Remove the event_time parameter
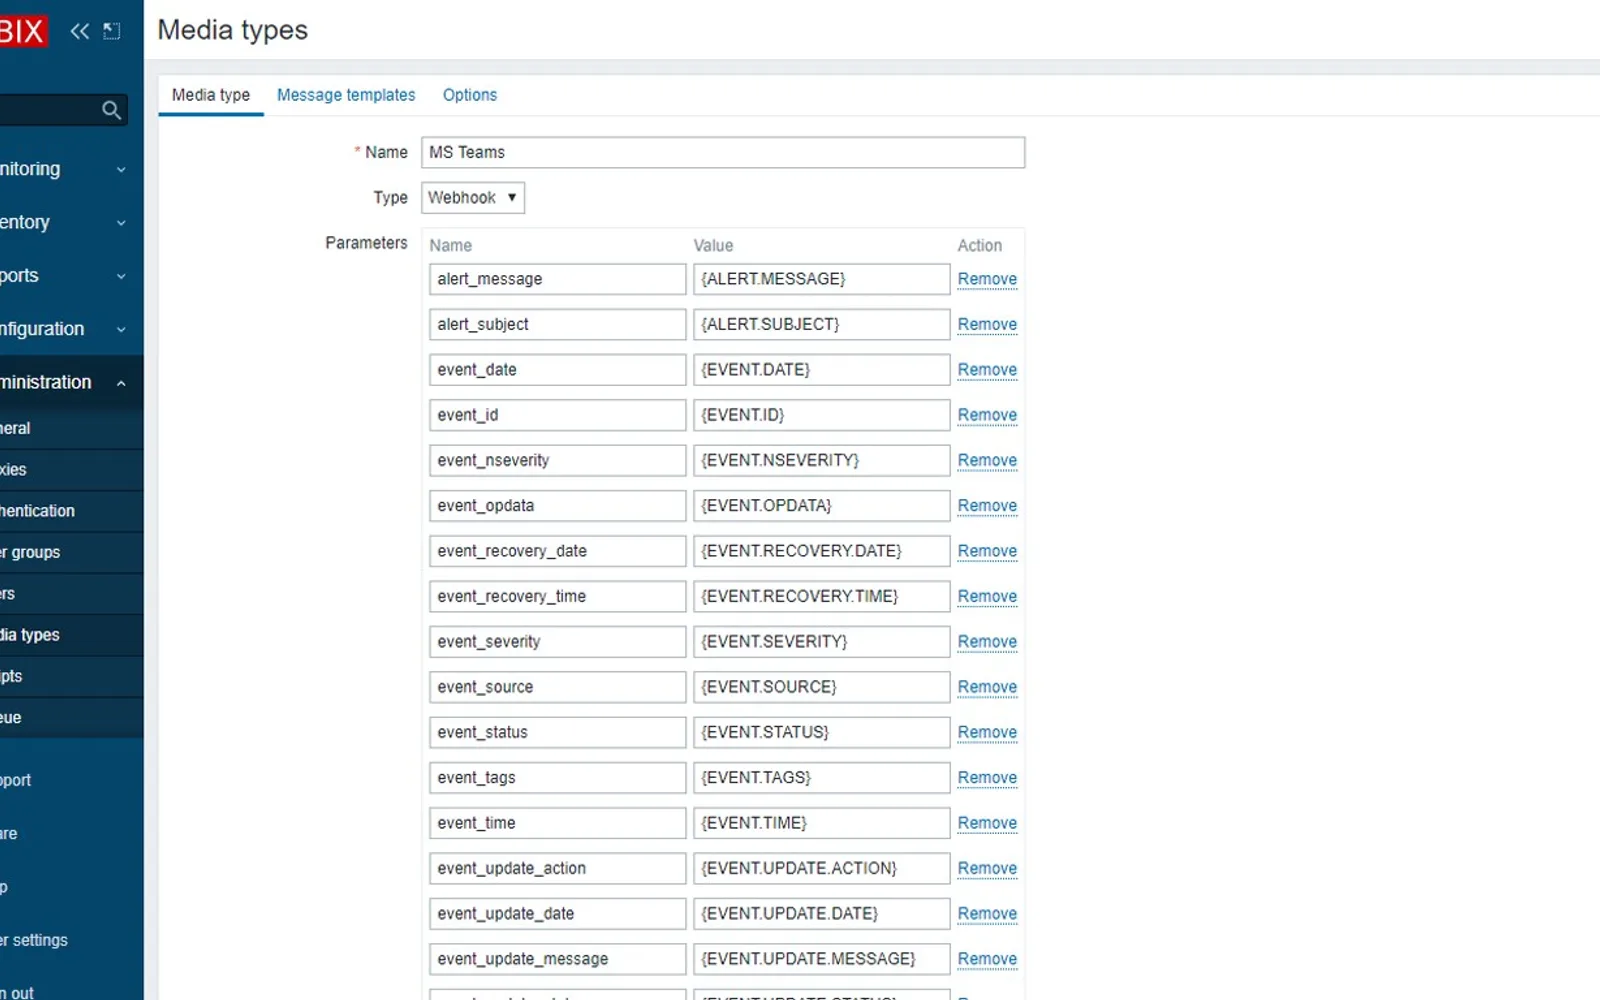The width and height of the screenshot is (1600, 1000). [987, 823]
